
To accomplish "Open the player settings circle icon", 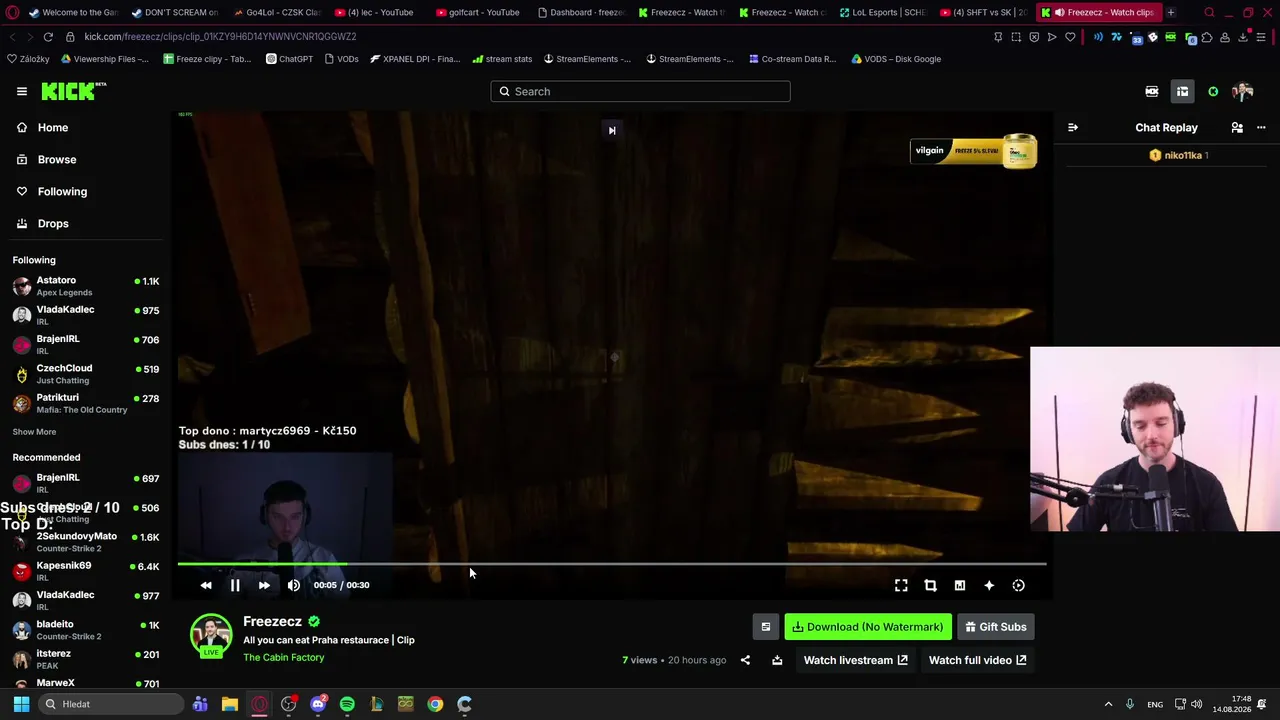I will pos(1018,585).
